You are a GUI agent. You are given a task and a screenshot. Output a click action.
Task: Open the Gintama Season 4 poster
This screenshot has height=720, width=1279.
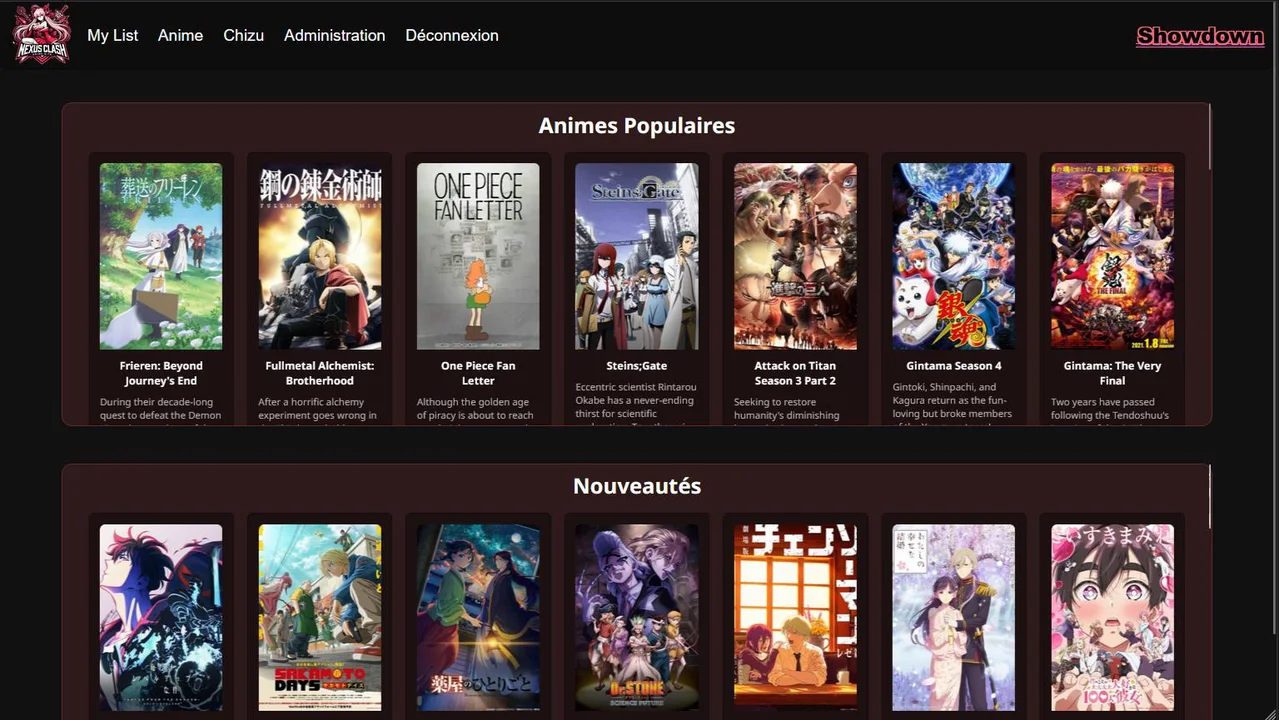[954, 256]
